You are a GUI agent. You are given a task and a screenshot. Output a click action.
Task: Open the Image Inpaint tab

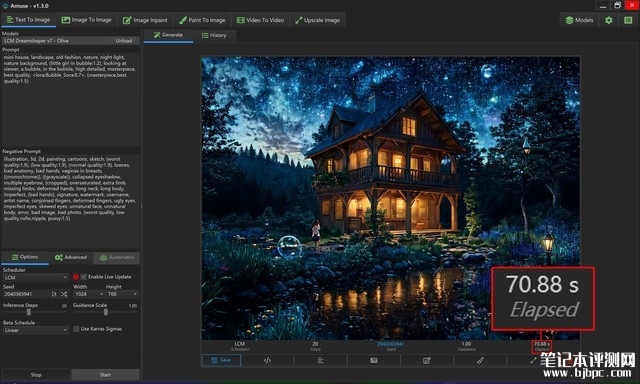coord(145,20)
